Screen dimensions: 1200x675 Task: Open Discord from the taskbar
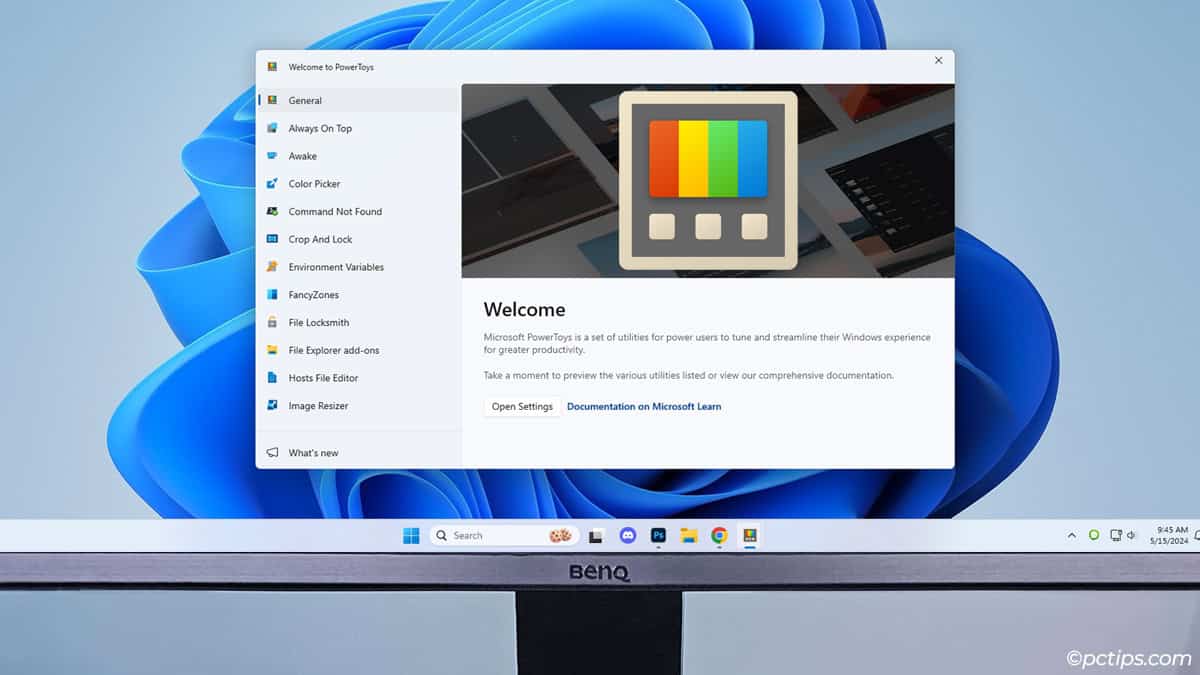point(628,536)
